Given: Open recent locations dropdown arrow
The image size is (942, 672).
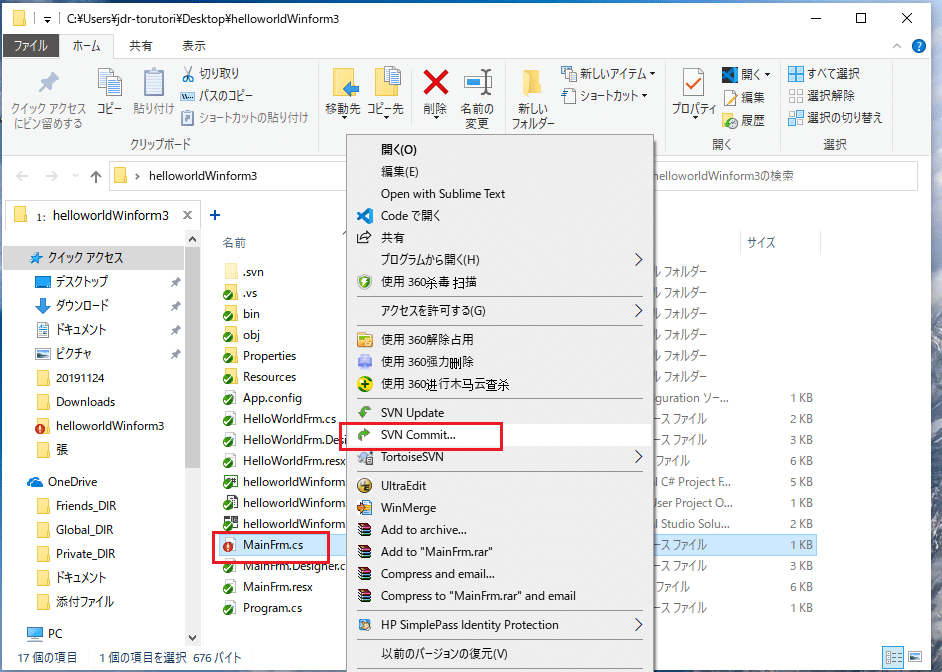Looking at the screenshot, I should (75, 176).
